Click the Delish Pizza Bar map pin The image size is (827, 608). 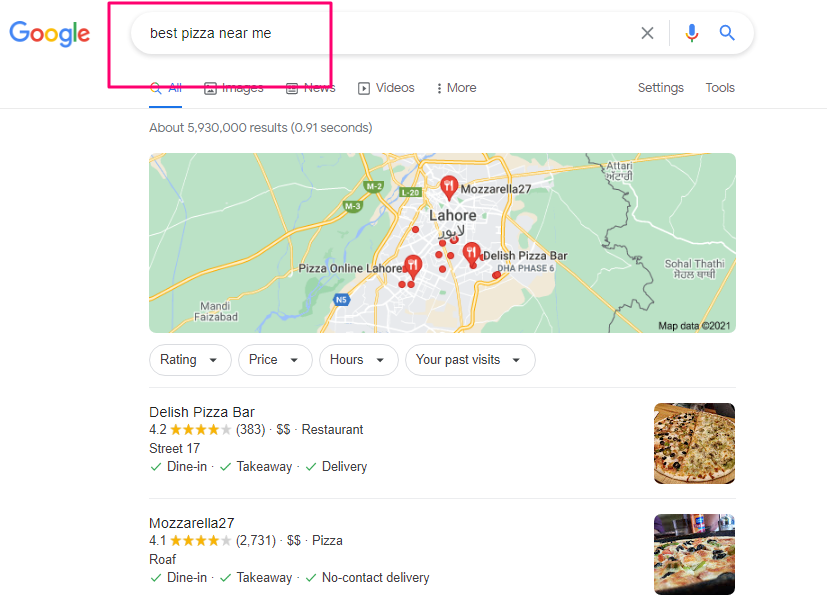tap(471, 253)
